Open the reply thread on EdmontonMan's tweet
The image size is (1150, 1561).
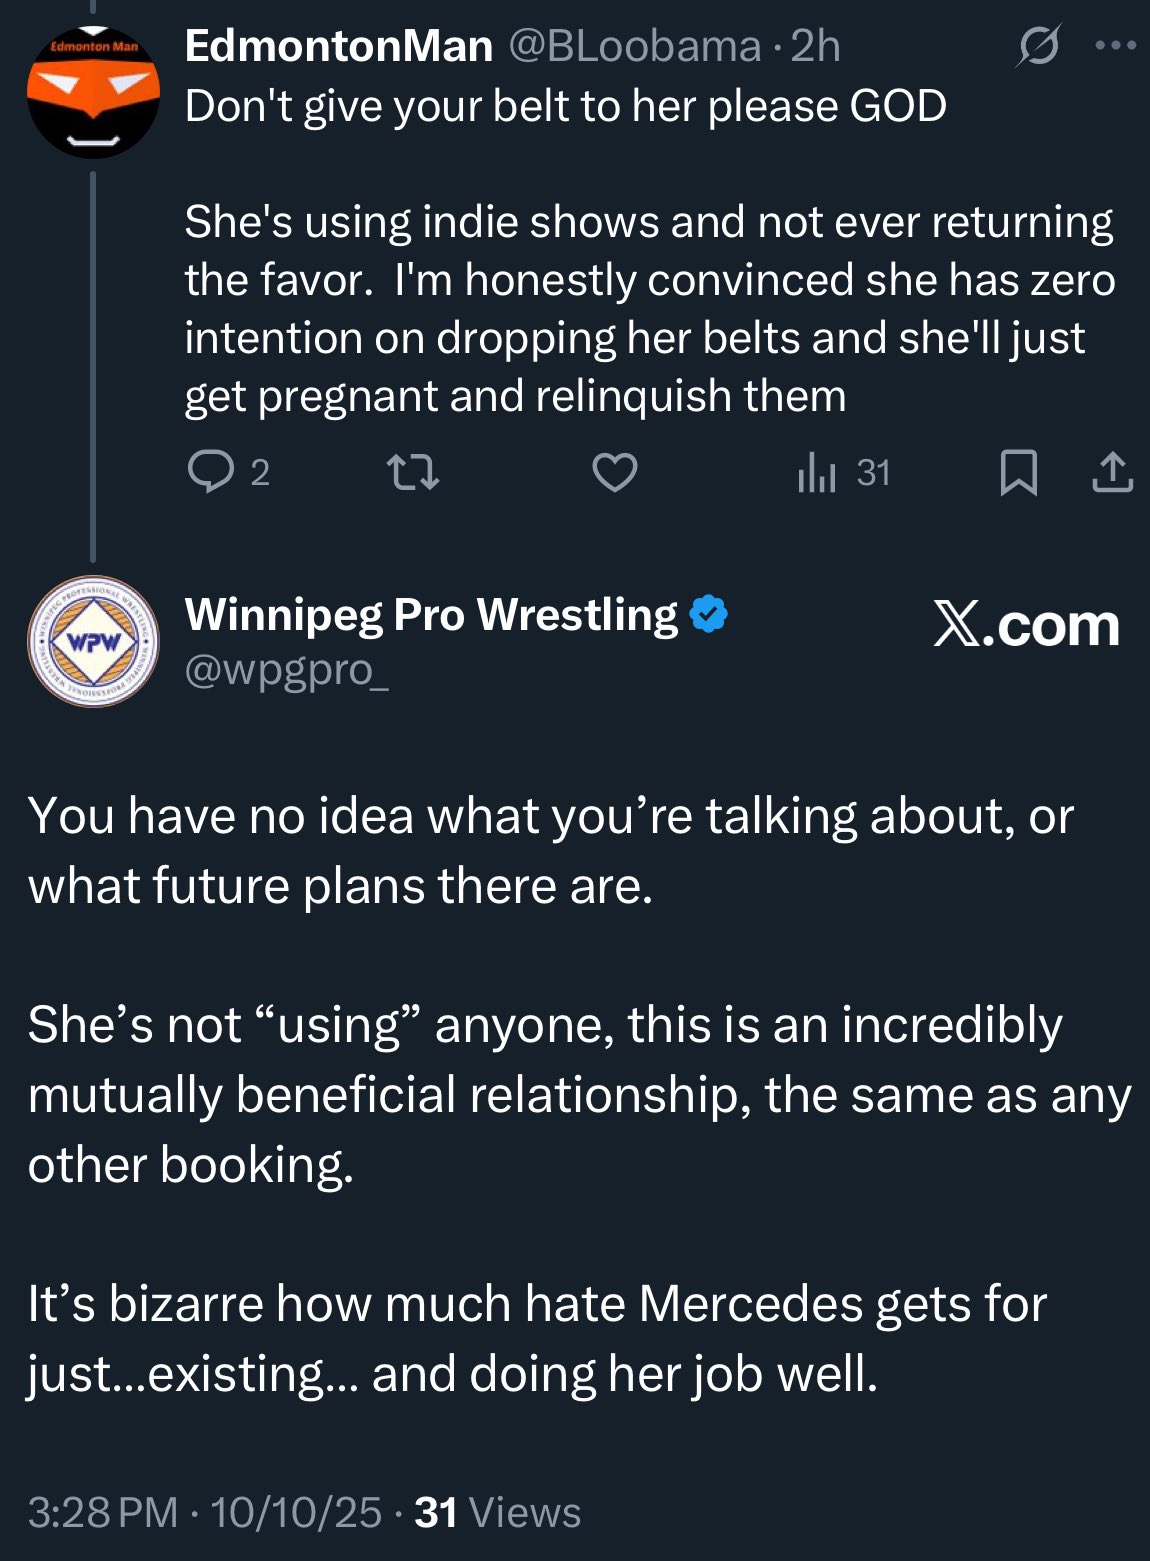tap(211, 472)
